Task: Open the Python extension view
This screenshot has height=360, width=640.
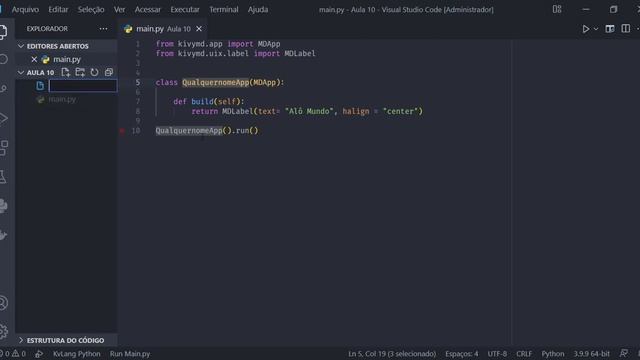Action: point(3,206)
